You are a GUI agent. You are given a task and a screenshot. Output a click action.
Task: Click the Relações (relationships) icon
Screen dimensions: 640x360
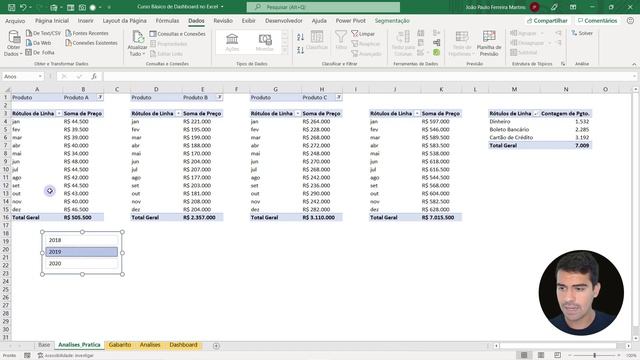(436, 42)
